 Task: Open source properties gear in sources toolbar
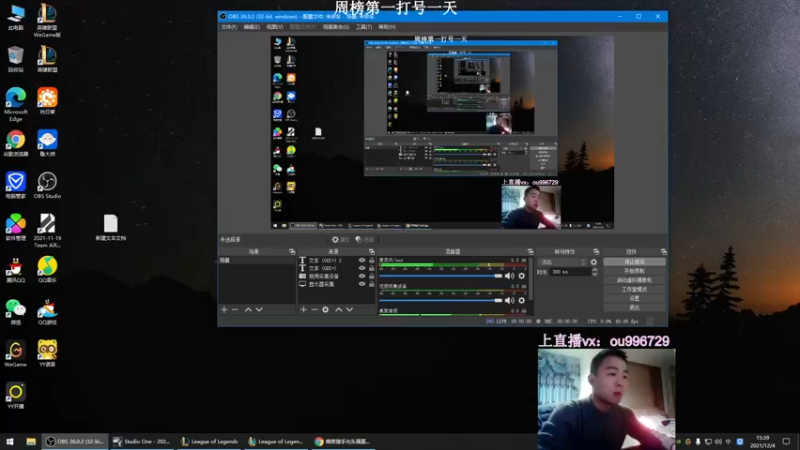(326, 310)
